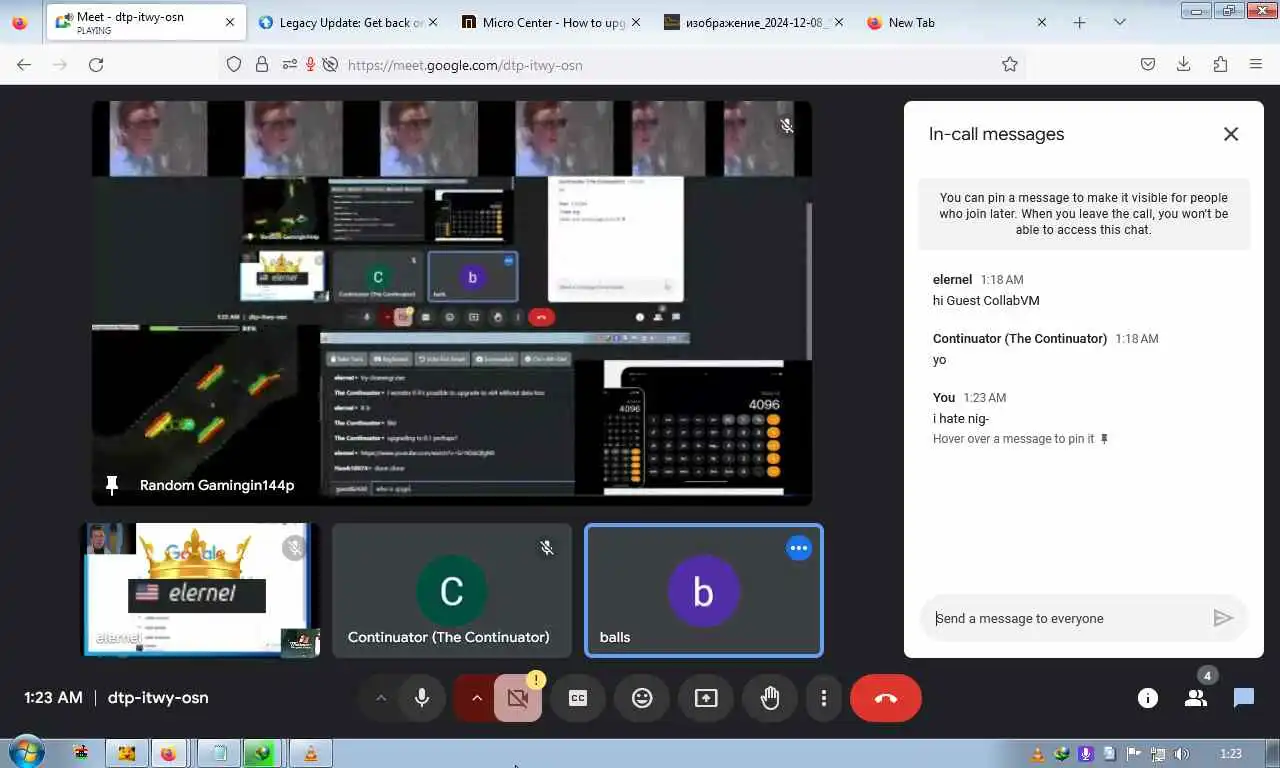Click the Firefox View icon
Screen dimensions: 1280x768
tap(19, 22)
